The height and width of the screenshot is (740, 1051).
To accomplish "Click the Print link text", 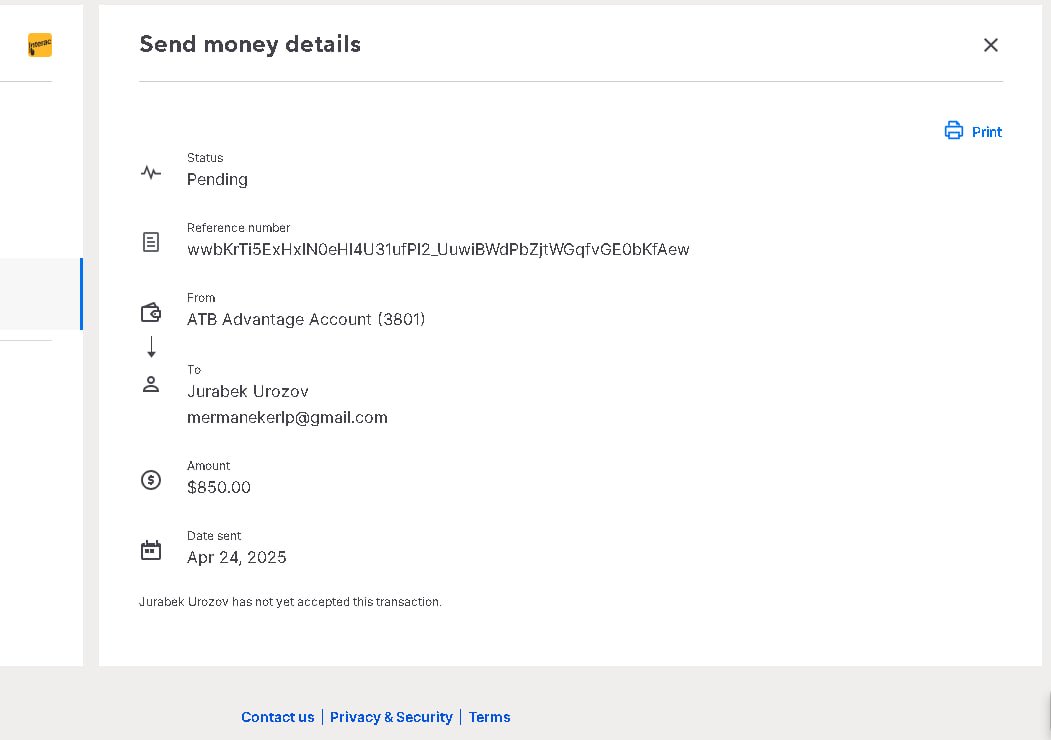I will click(986, 132).
